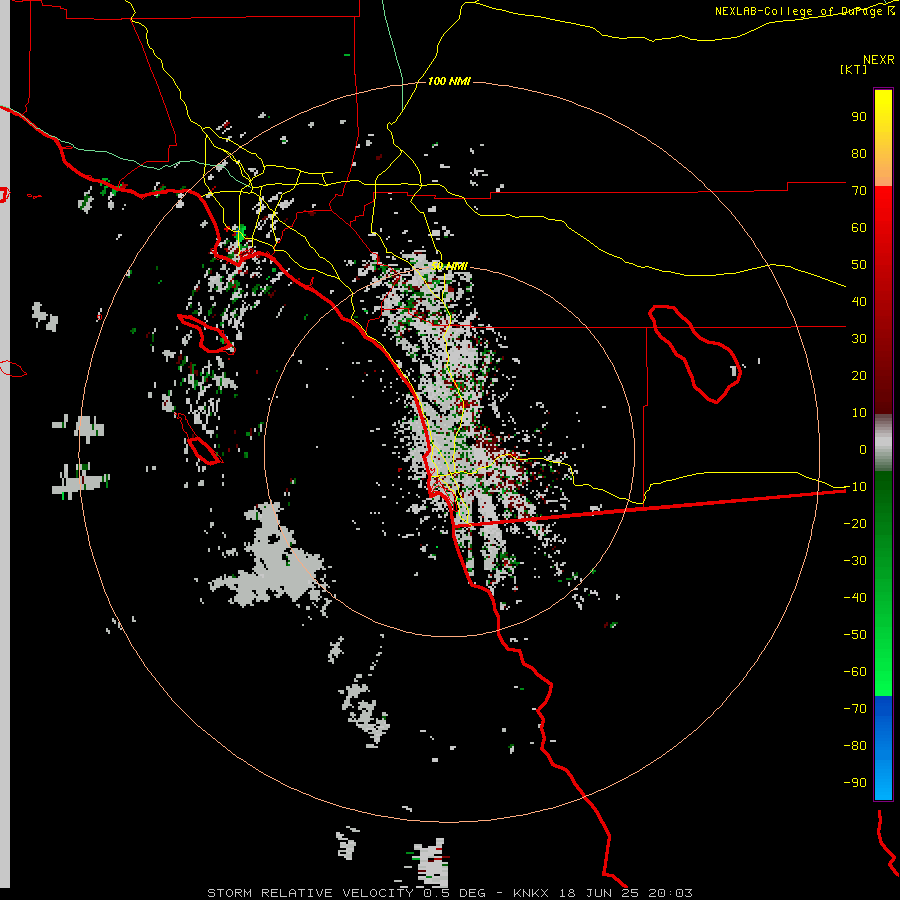Click the -30 value on the velocity scale
Viewport: 900px width, 900px height.
tap(855, 561)
